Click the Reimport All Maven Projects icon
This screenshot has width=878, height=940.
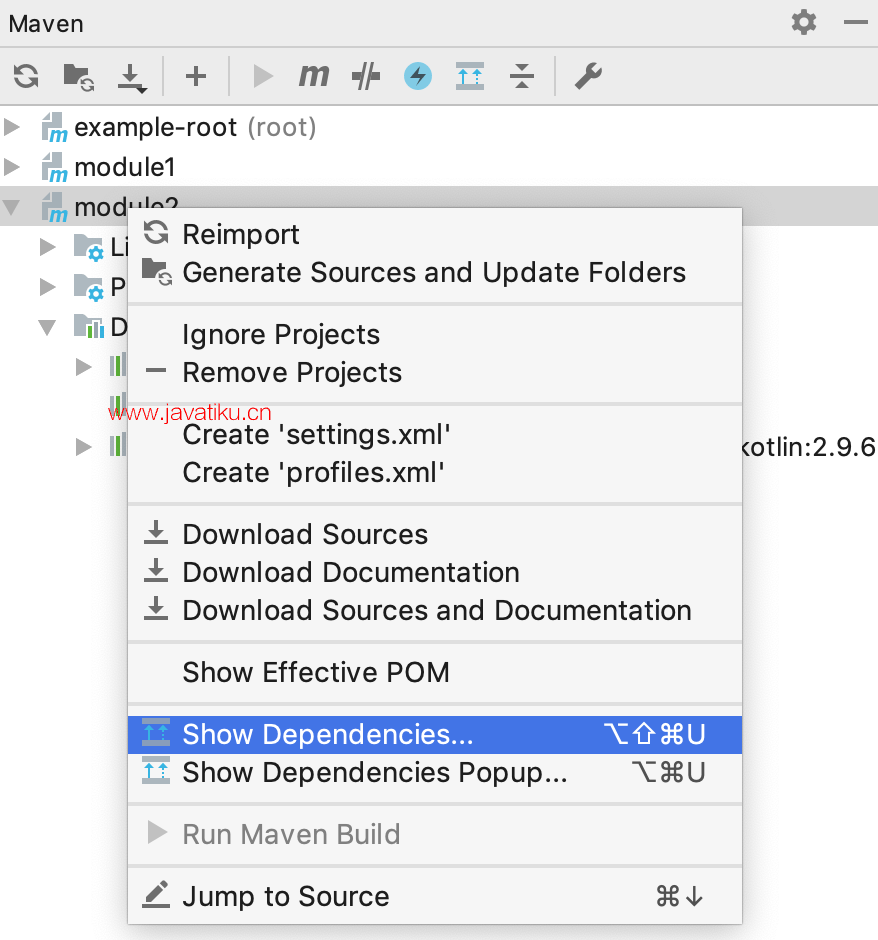(x=26, y=76)
